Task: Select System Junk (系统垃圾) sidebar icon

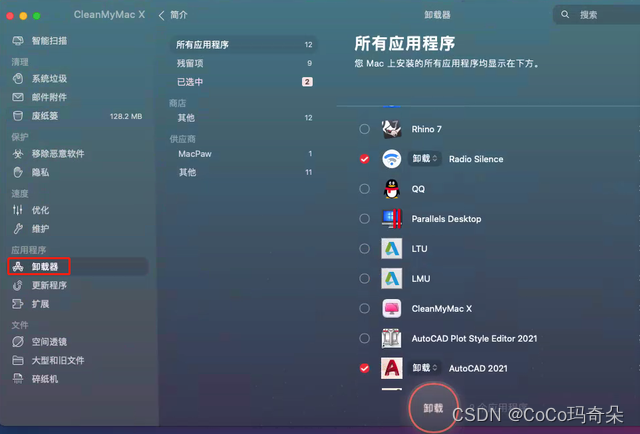Action: pos(18,78)
